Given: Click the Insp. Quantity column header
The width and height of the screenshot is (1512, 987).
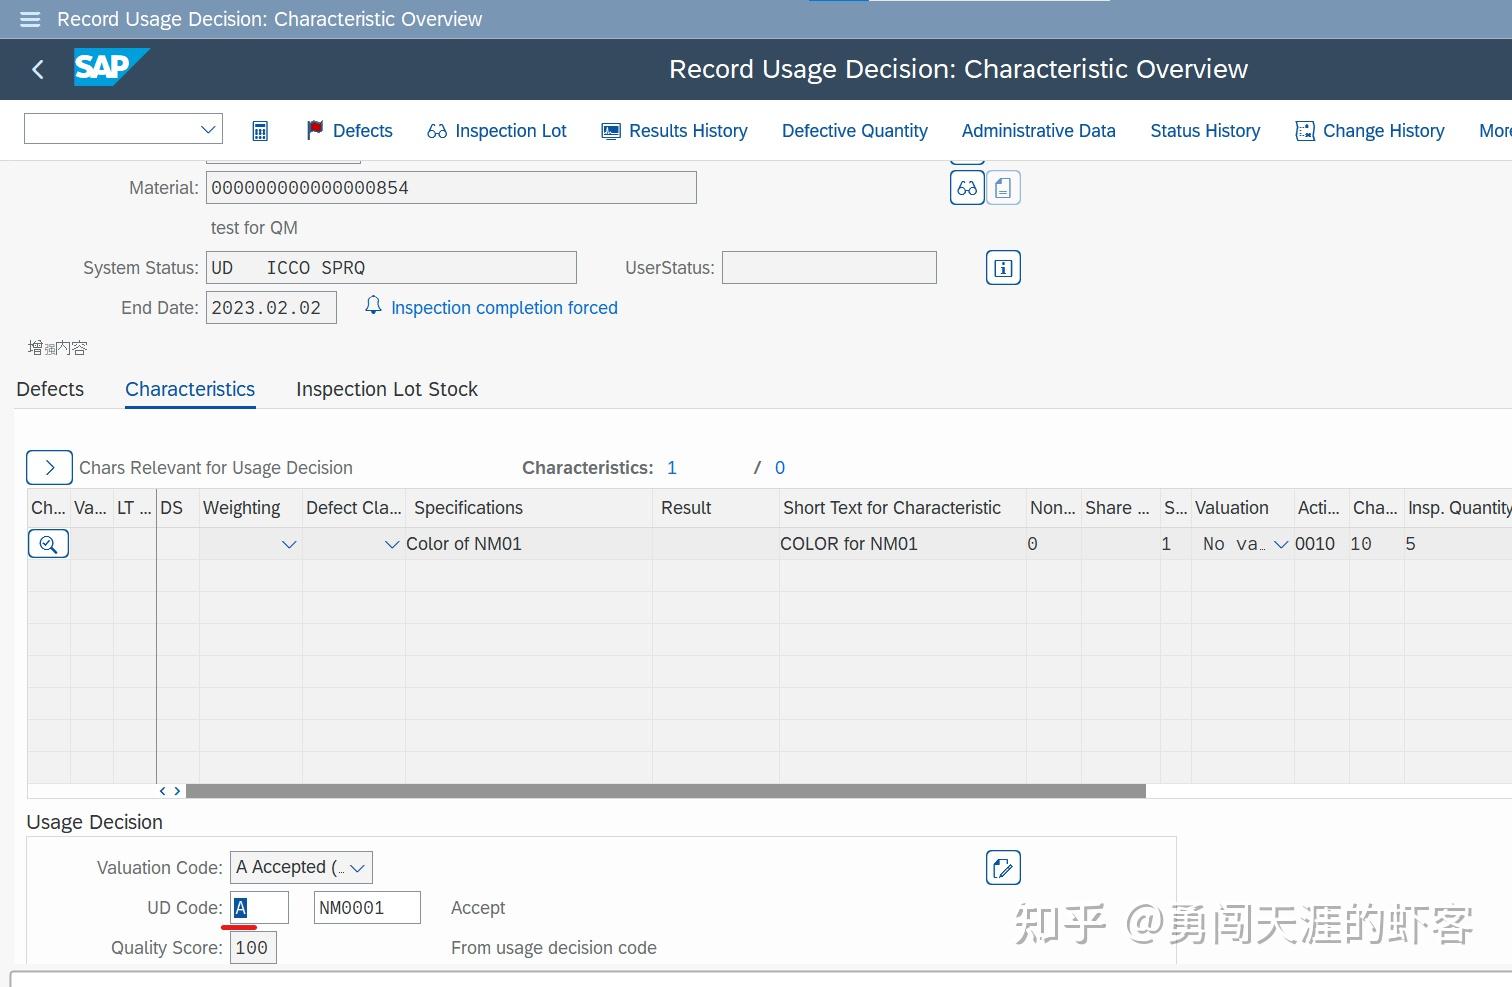Looking at the screenshot, I should pyautogui.click(x=1458, y=508).
